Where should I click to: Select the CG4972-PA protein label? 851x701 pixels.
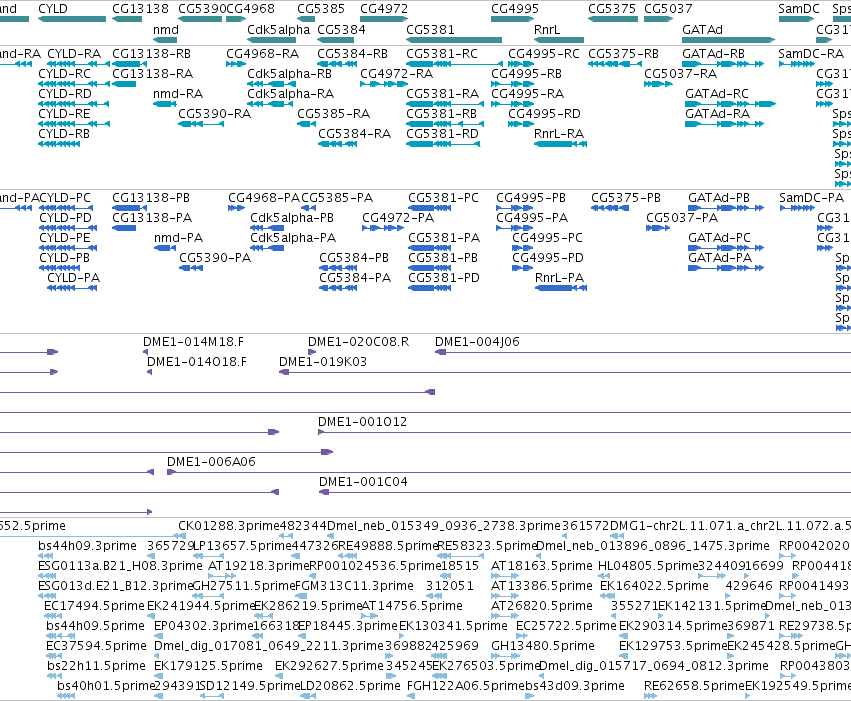398,218
